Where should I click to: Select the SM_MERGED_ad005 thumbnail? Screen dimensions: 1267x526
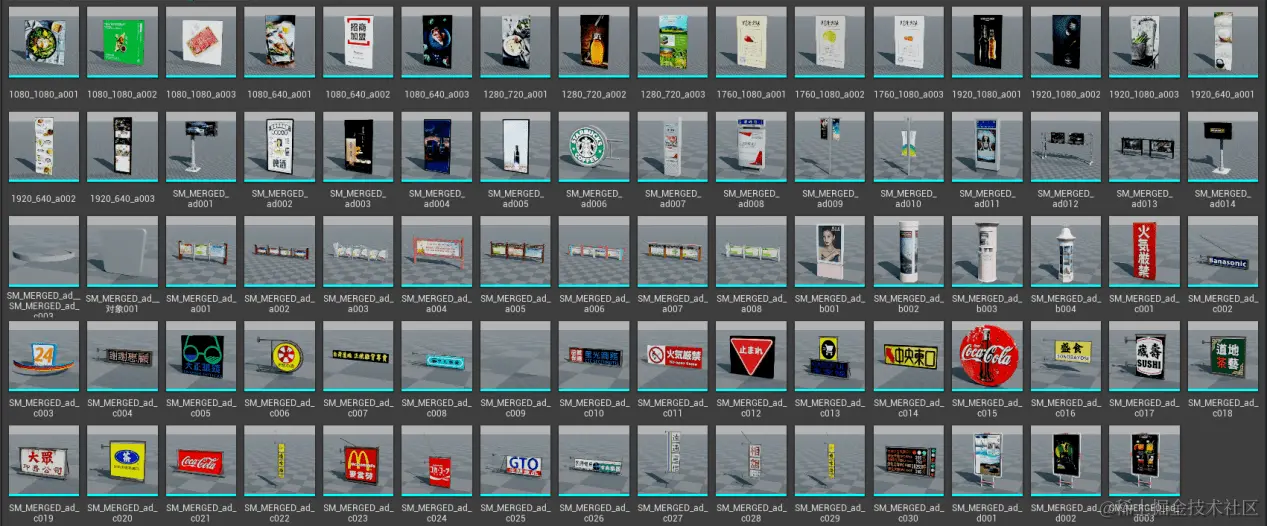tap(515, 146)
